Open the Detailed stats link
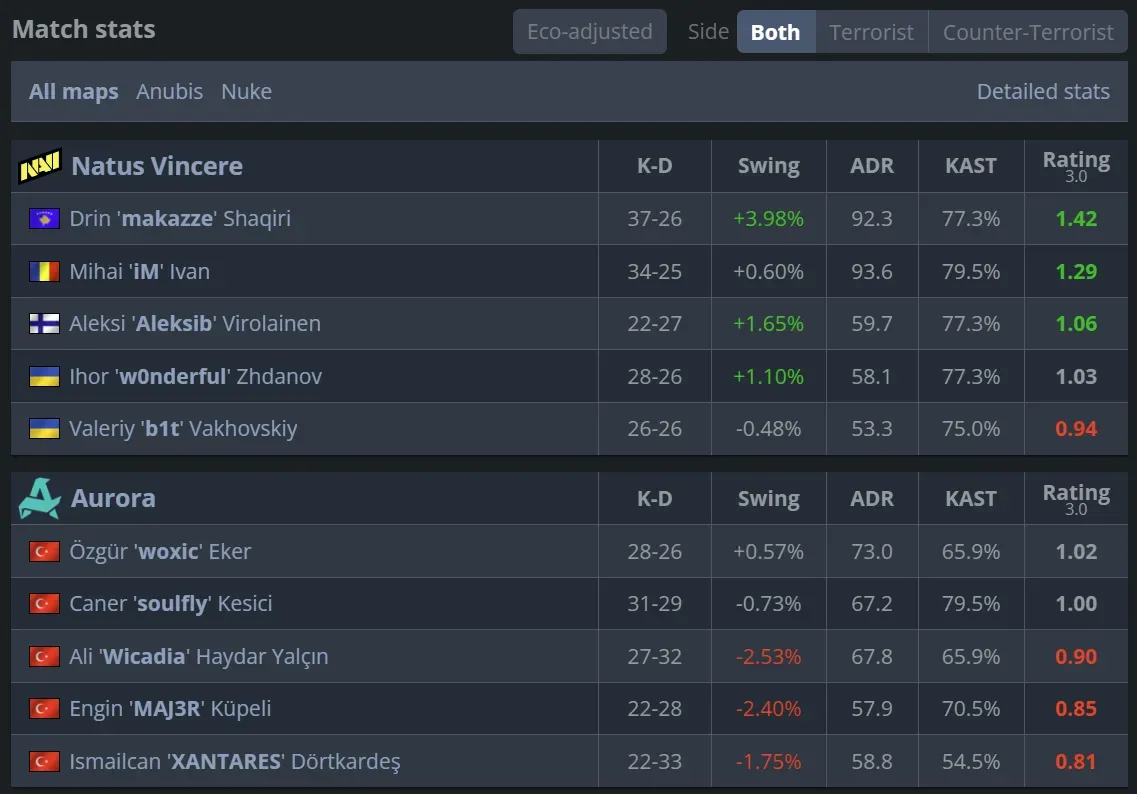Screen dimensions: 1137x794 tap(1043, 92)
